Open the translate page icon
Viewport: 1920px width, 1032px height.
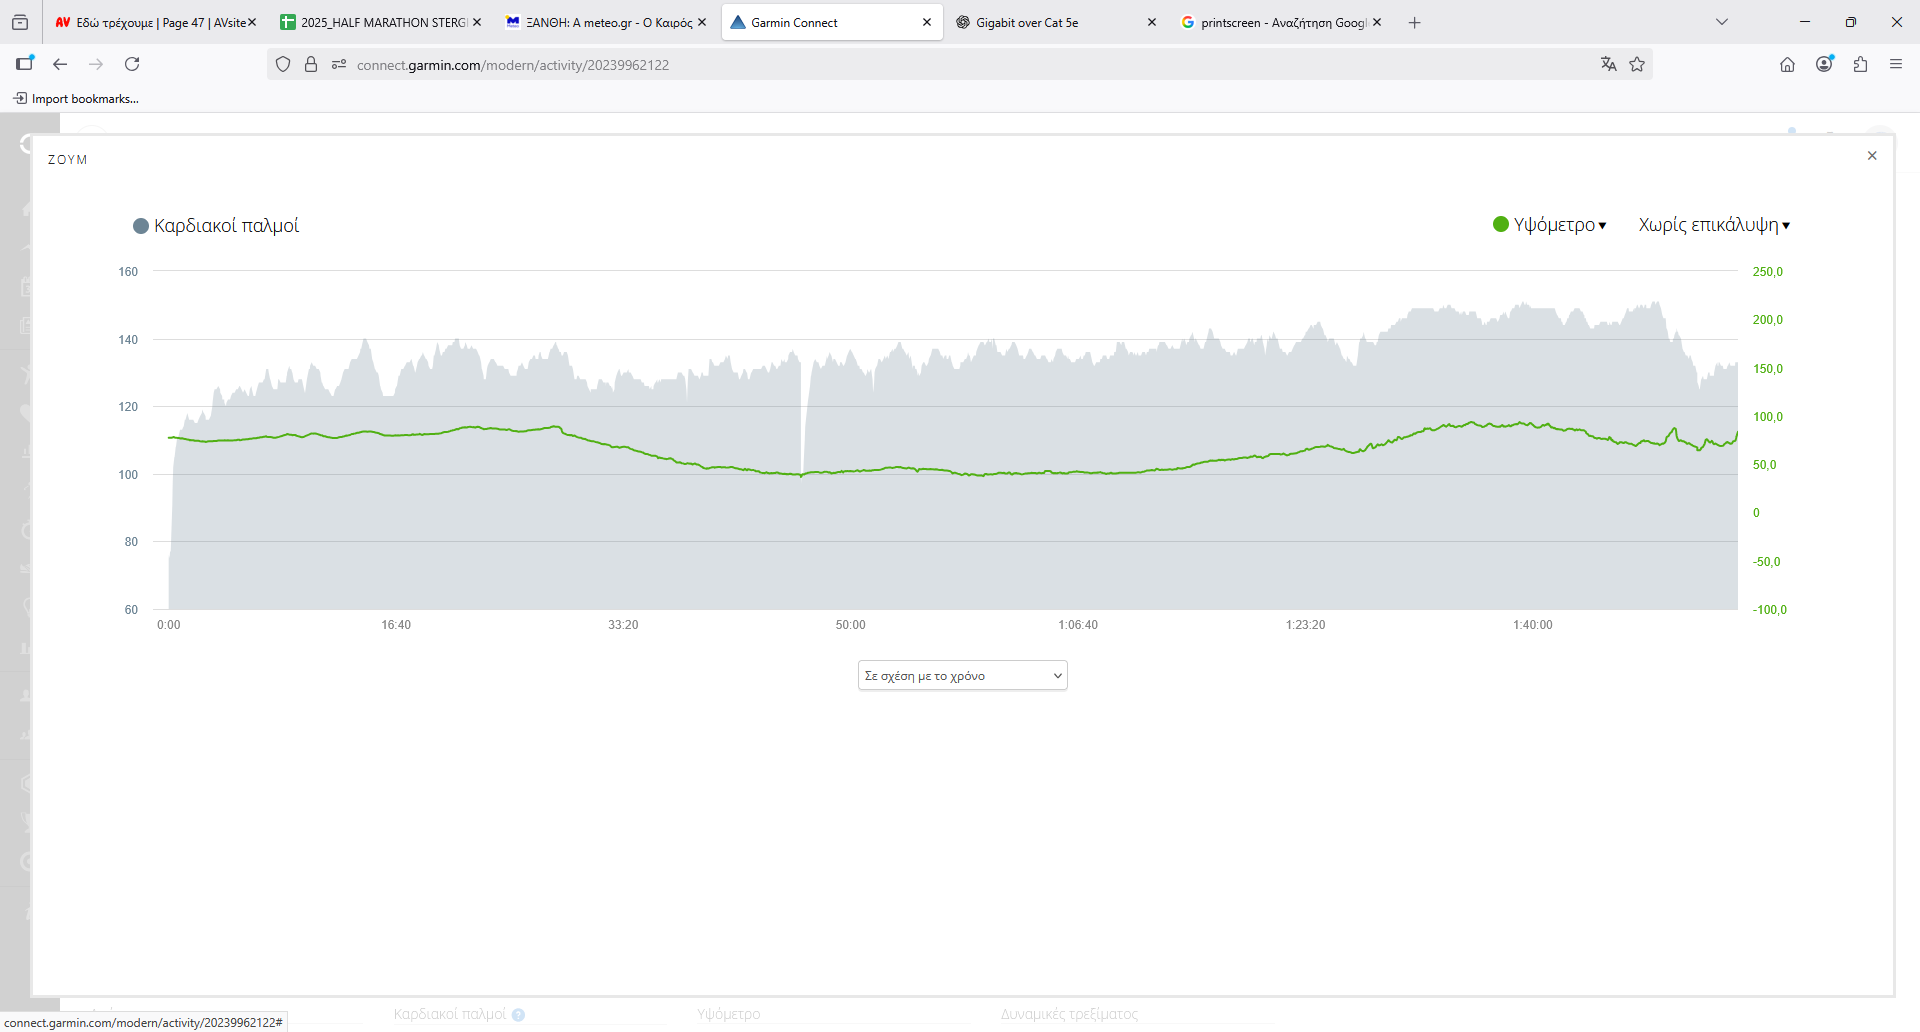[1608, 64]
